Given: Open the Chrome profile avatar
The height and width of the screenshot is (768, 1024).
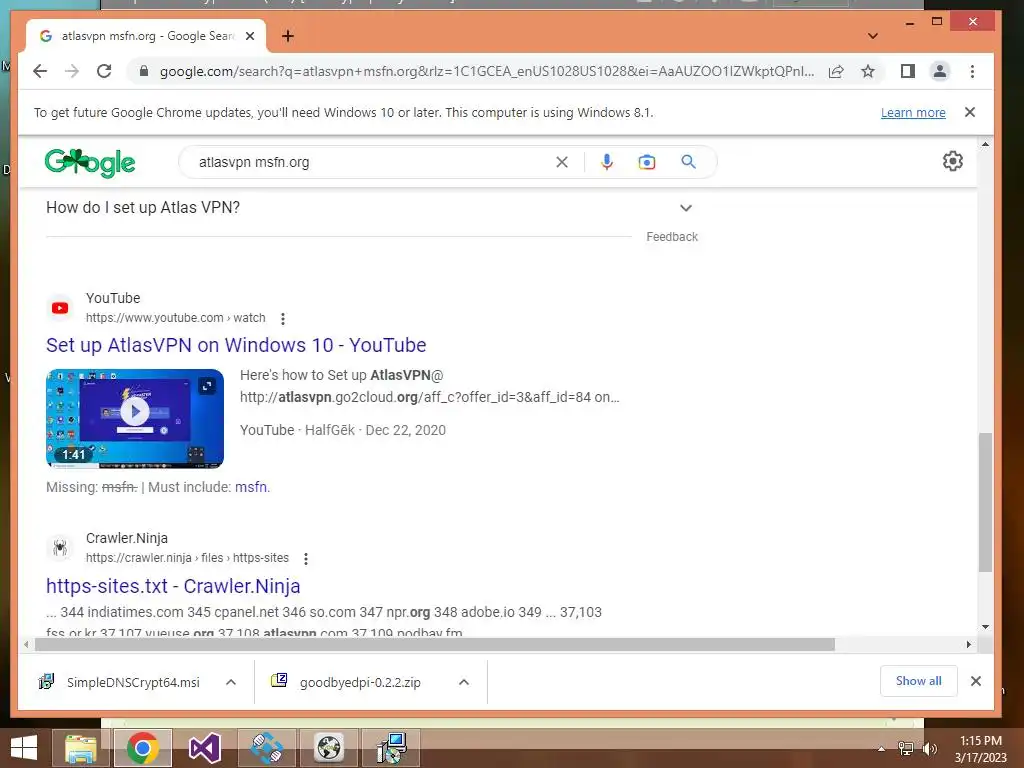Looking at the screenshot, I should click(x=940, y=71).
